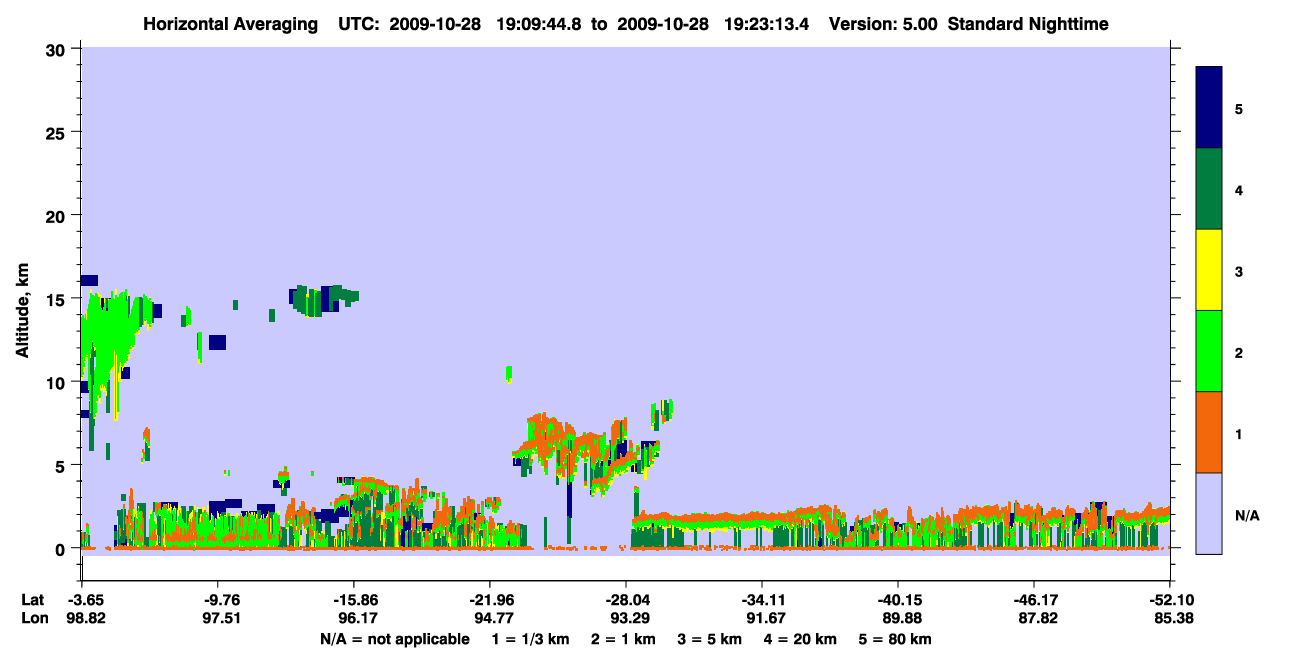
Task: Click latitude value '-34.11'
Action: point(762,600)
